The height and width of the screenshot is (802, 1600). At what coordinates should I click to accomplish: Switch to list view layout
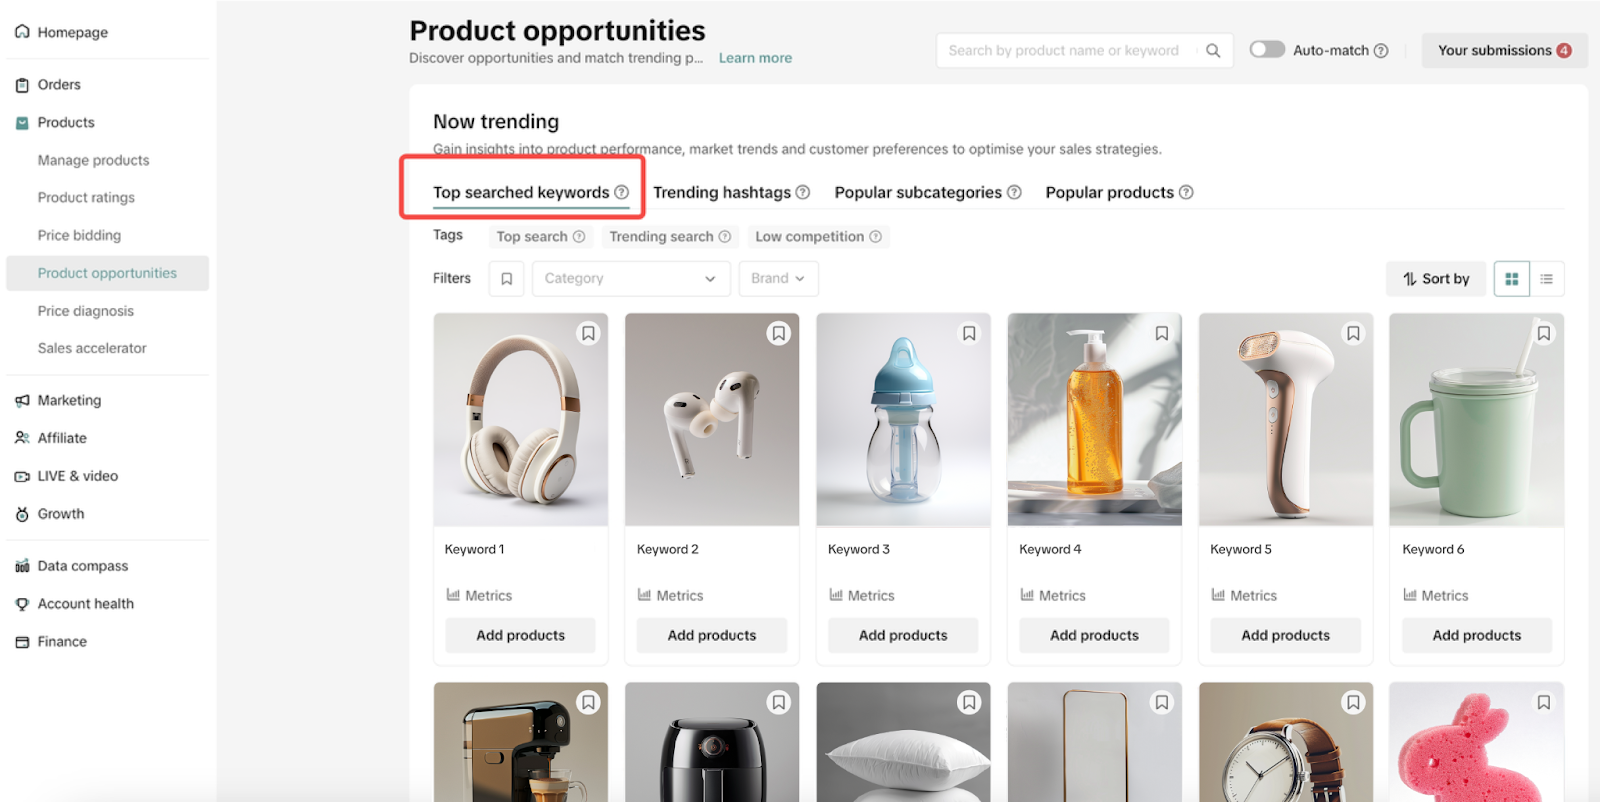pos(1546,278)
